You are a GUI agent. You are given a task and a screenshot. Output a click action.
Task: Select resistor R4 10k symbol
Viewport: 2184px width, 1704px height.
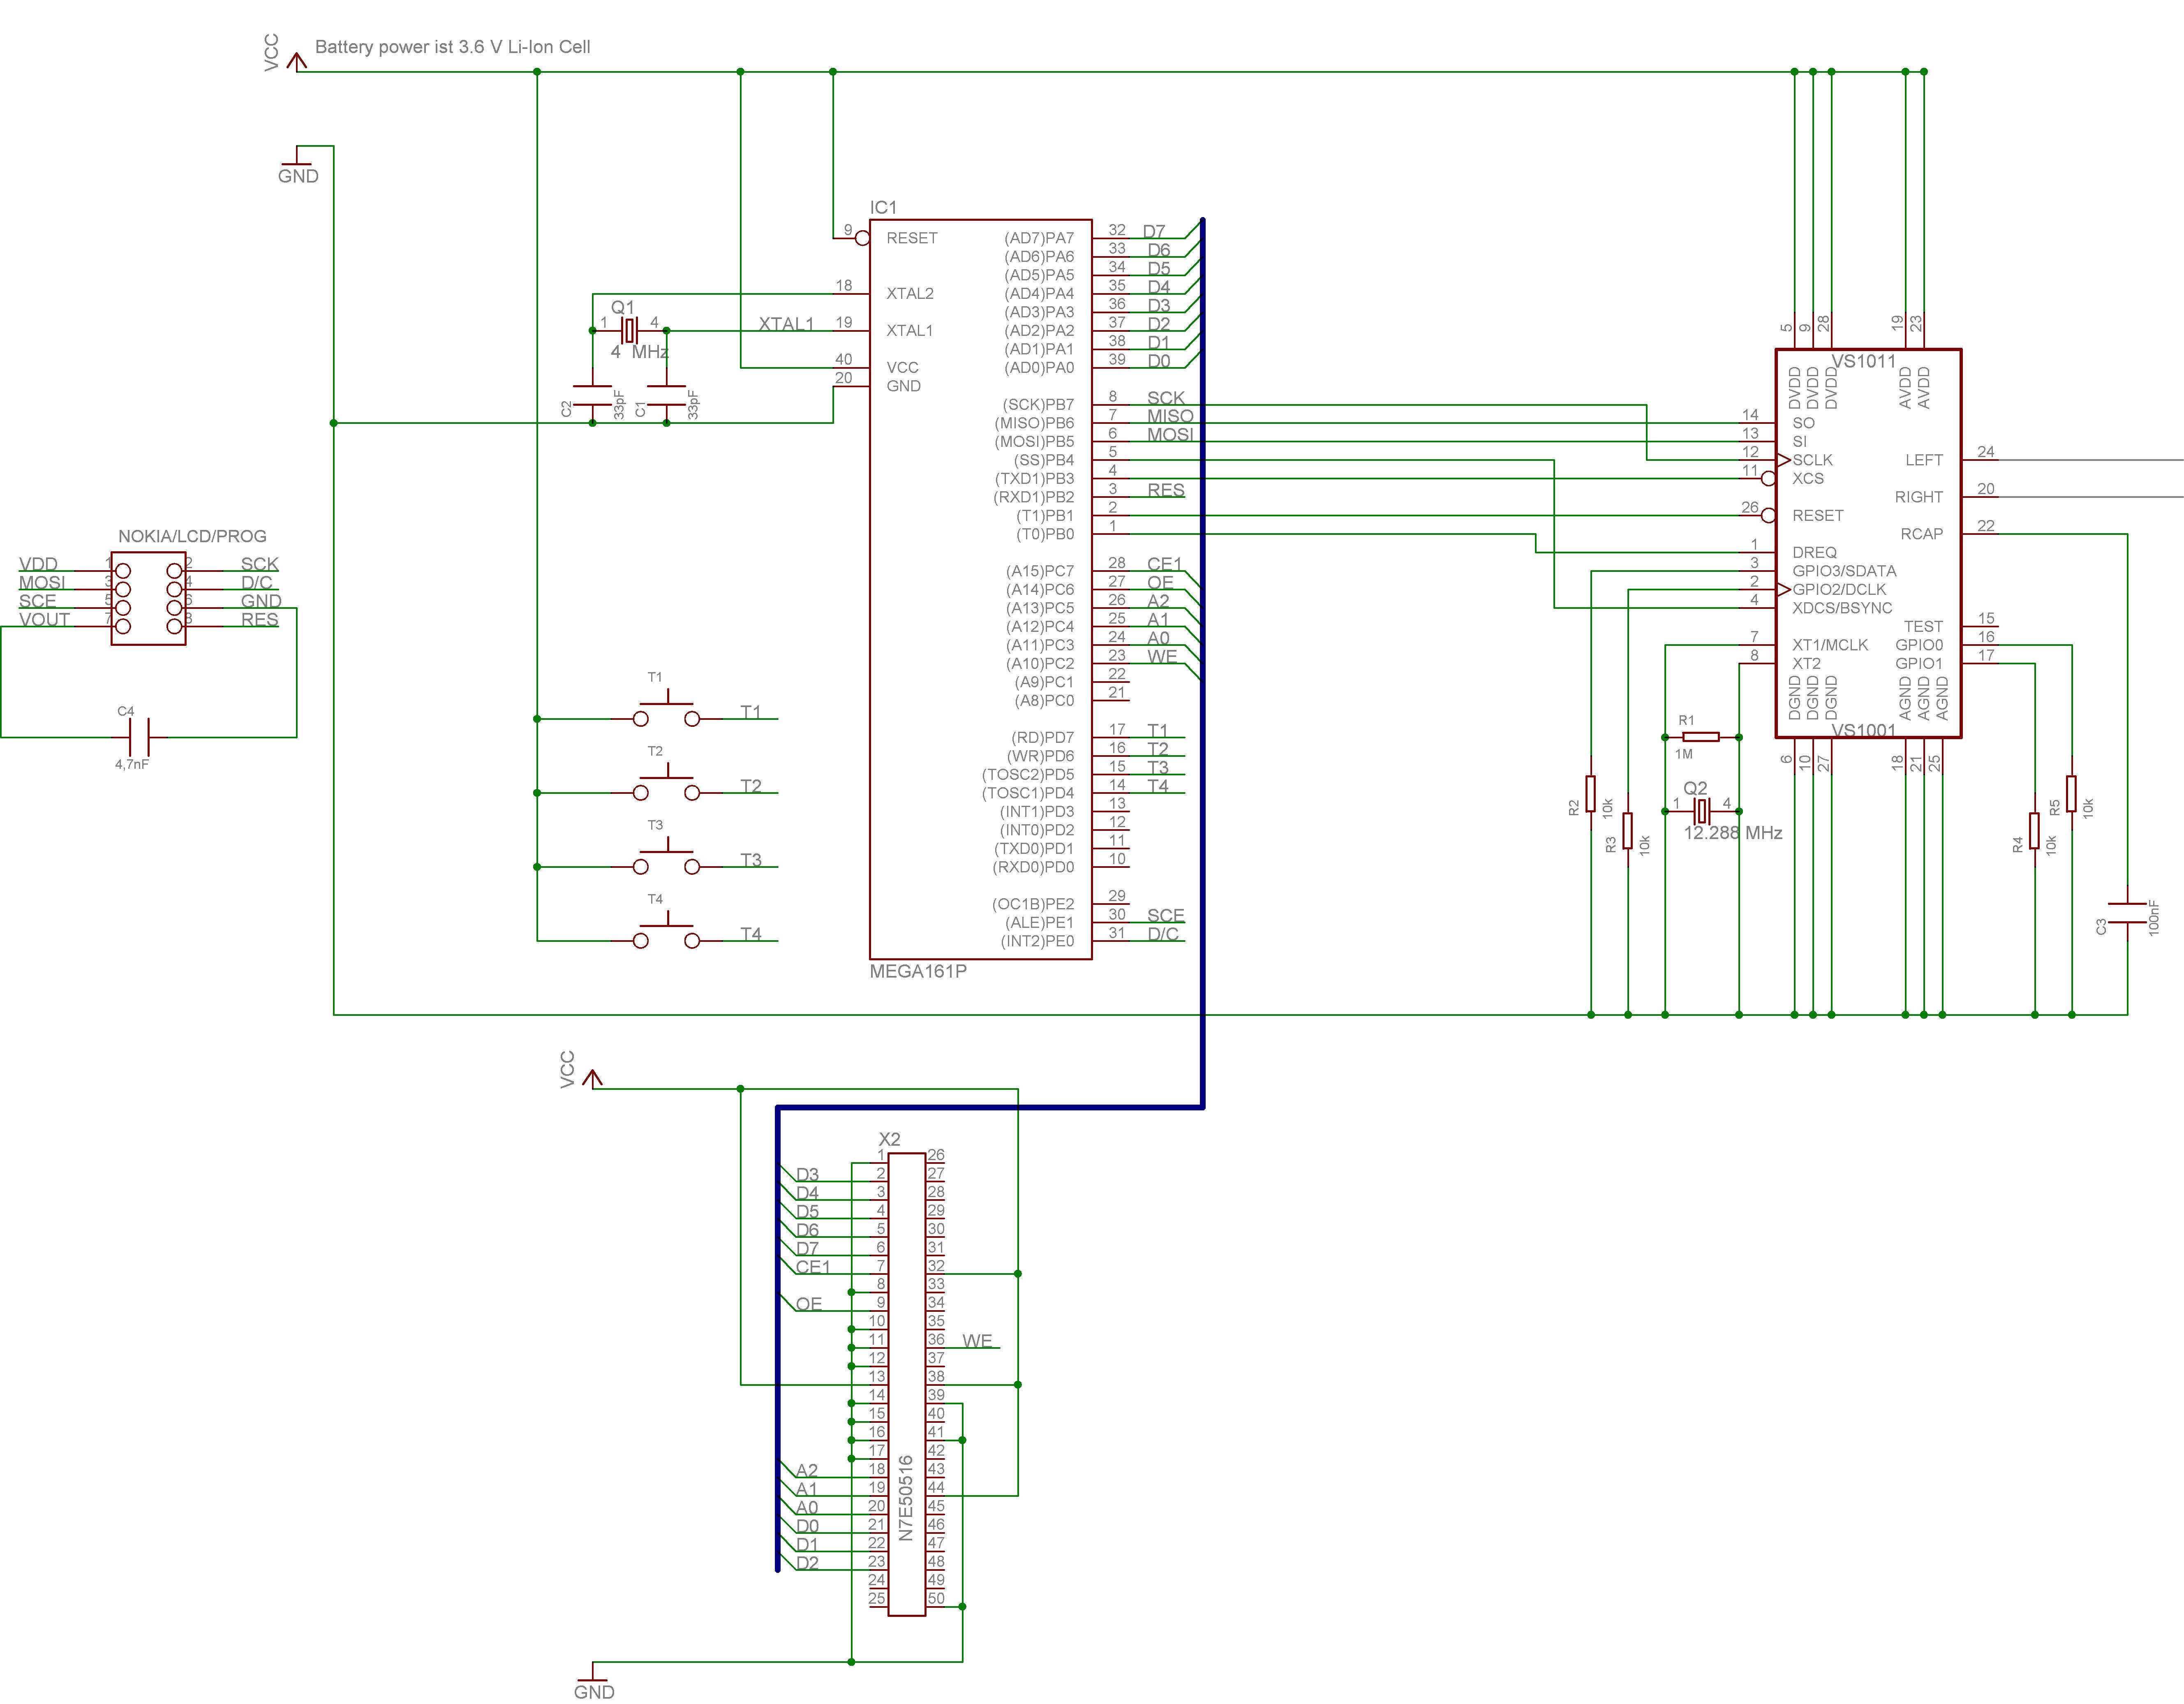coord(2034,830)
